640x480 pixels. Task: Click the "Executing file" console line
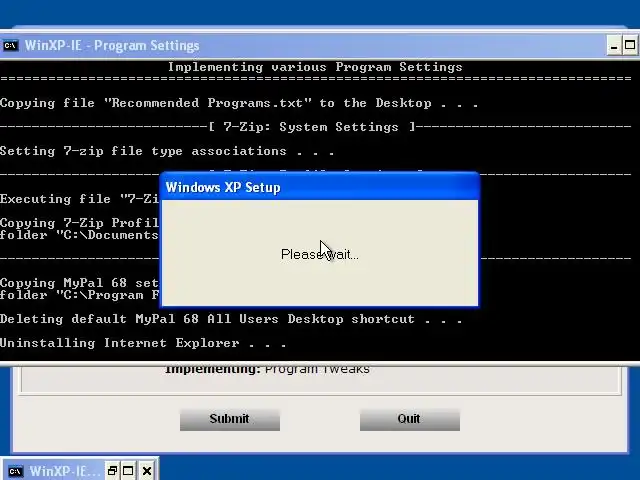coord(80,199)
